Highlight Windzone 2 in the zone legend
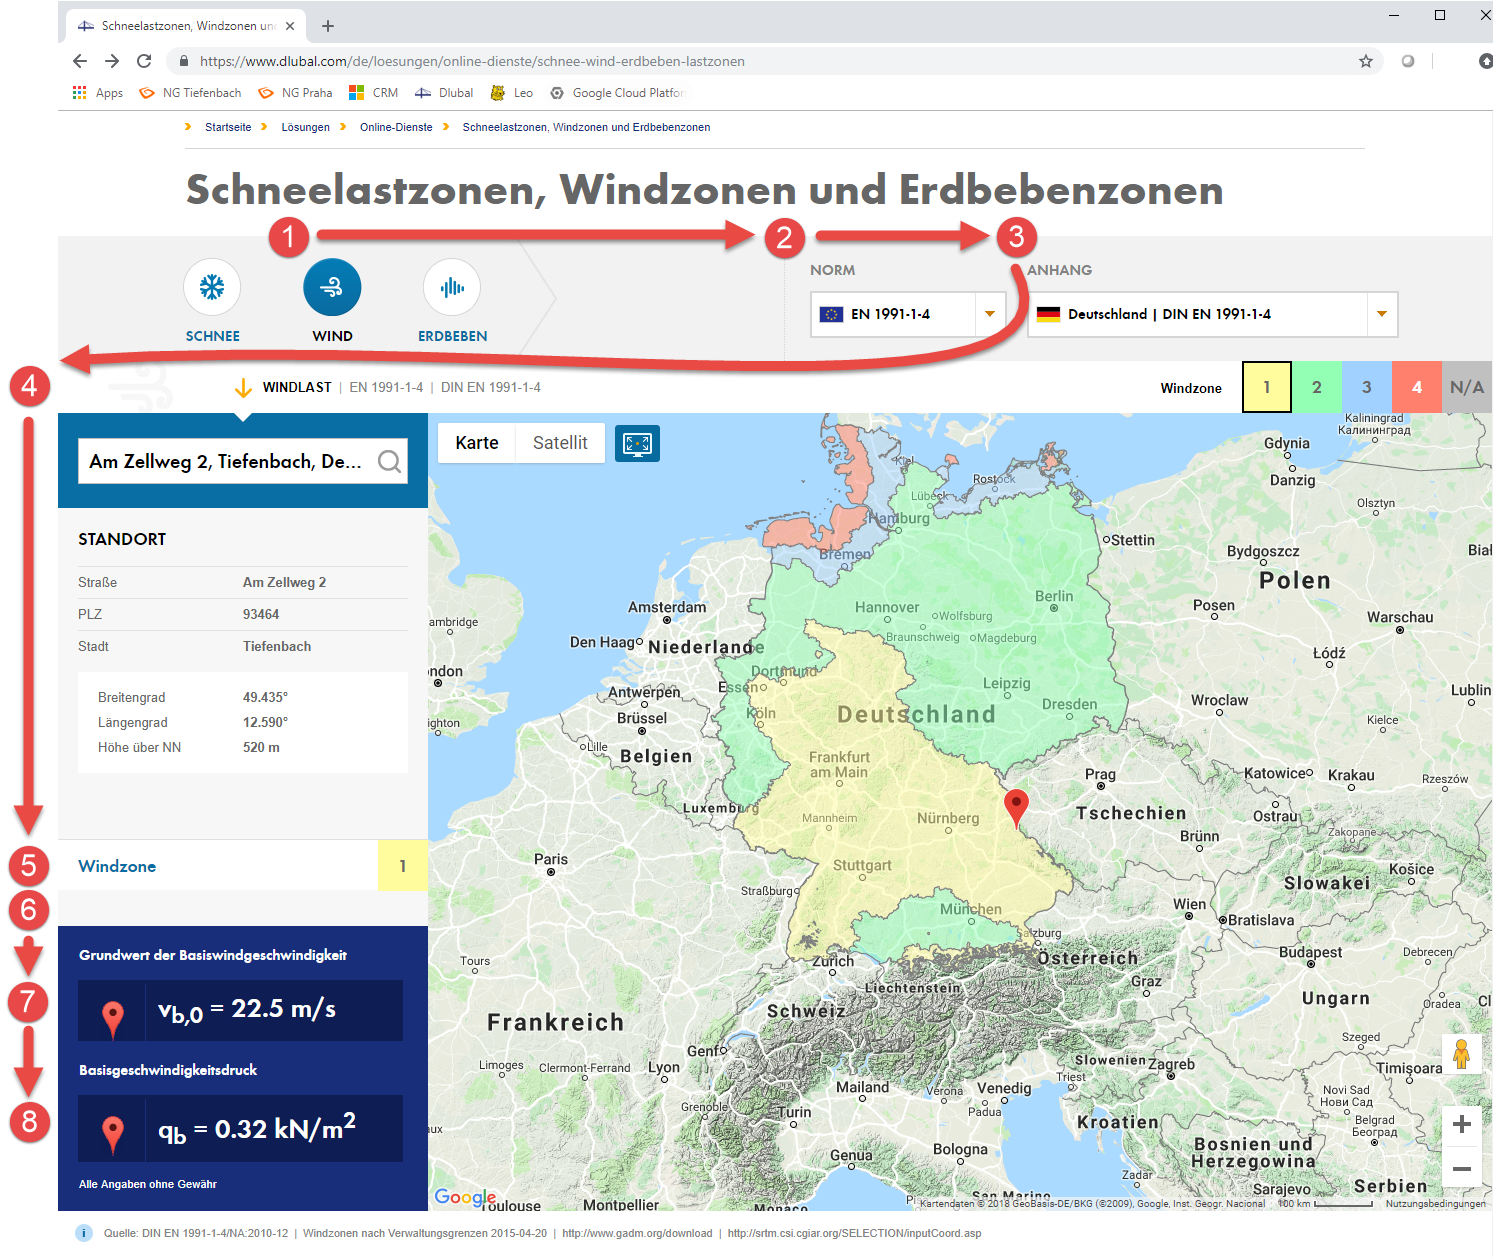Screen dimensions: 1493x1257 tap(1316, 387)
